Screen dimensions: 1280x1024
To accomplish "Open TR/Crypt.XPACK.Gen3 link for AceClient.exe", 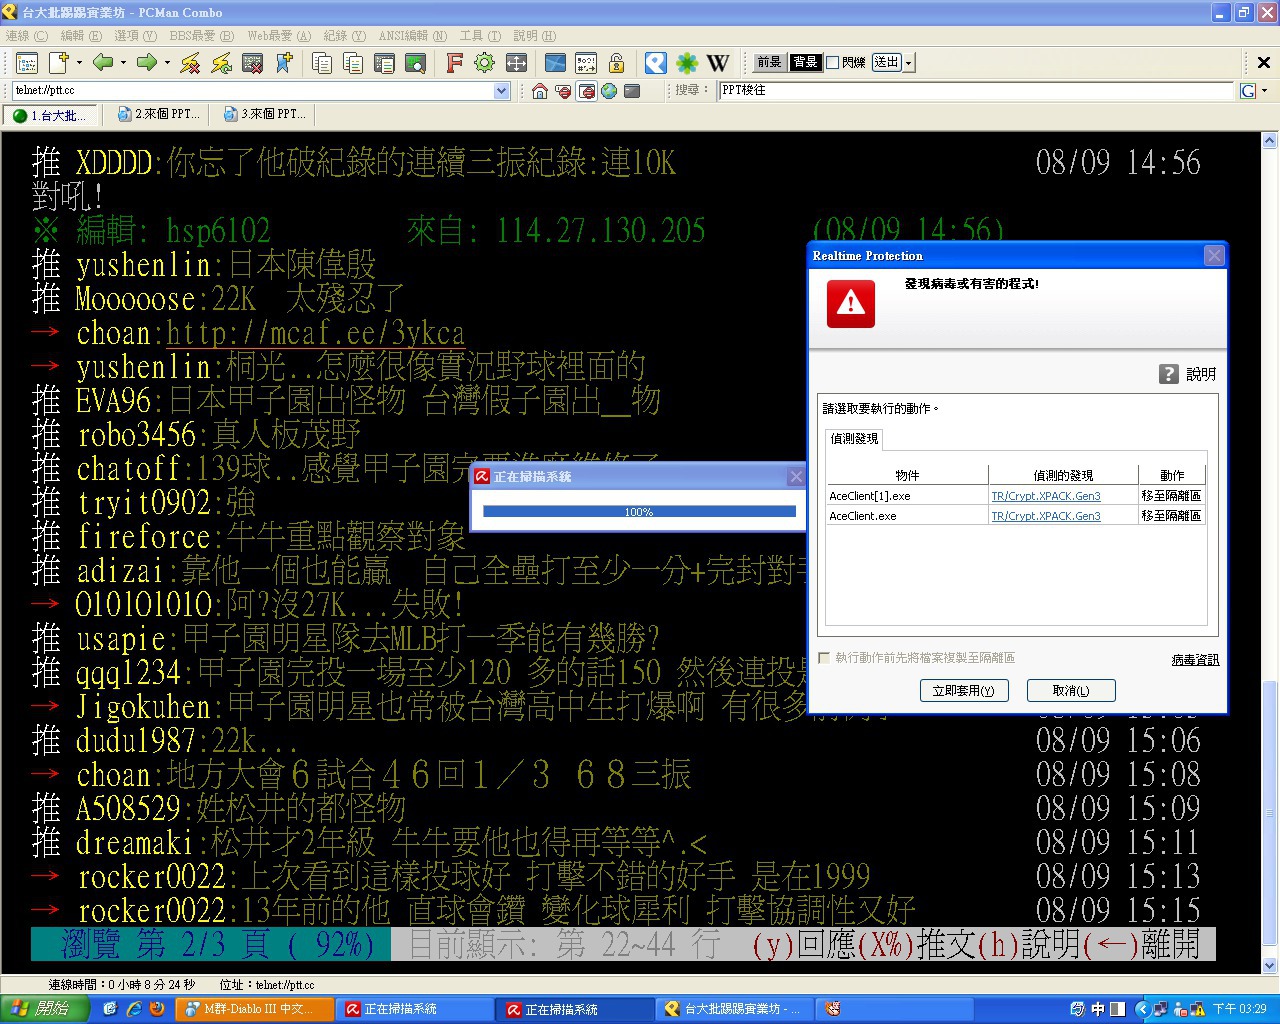I will click(x=1046, y=516).
